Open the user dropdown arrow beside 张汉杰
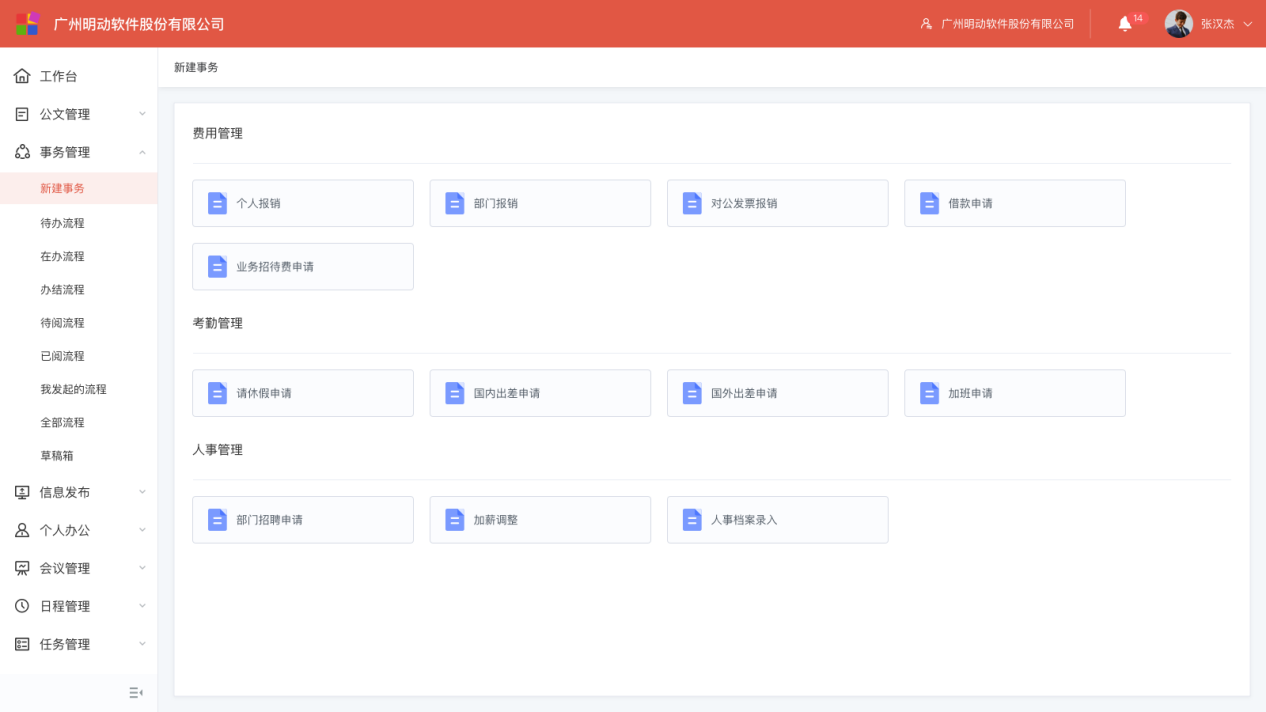This screenshot has height=712, width=1266. click(x=1247, y=24)
